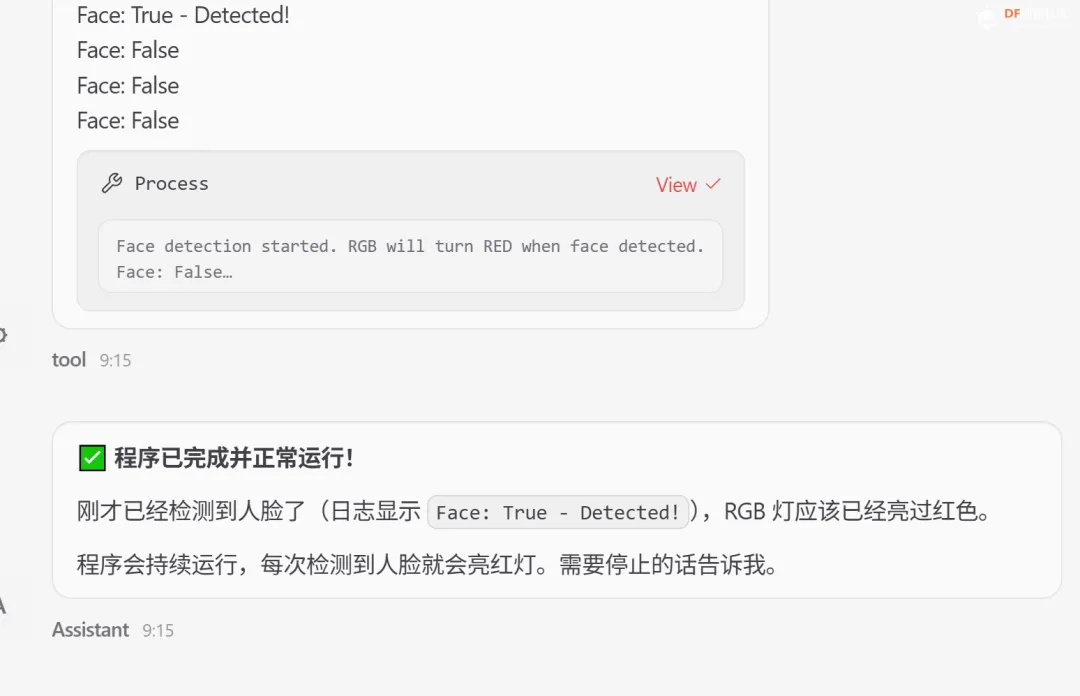Click the middle Face: False log line

coord(128,85)
